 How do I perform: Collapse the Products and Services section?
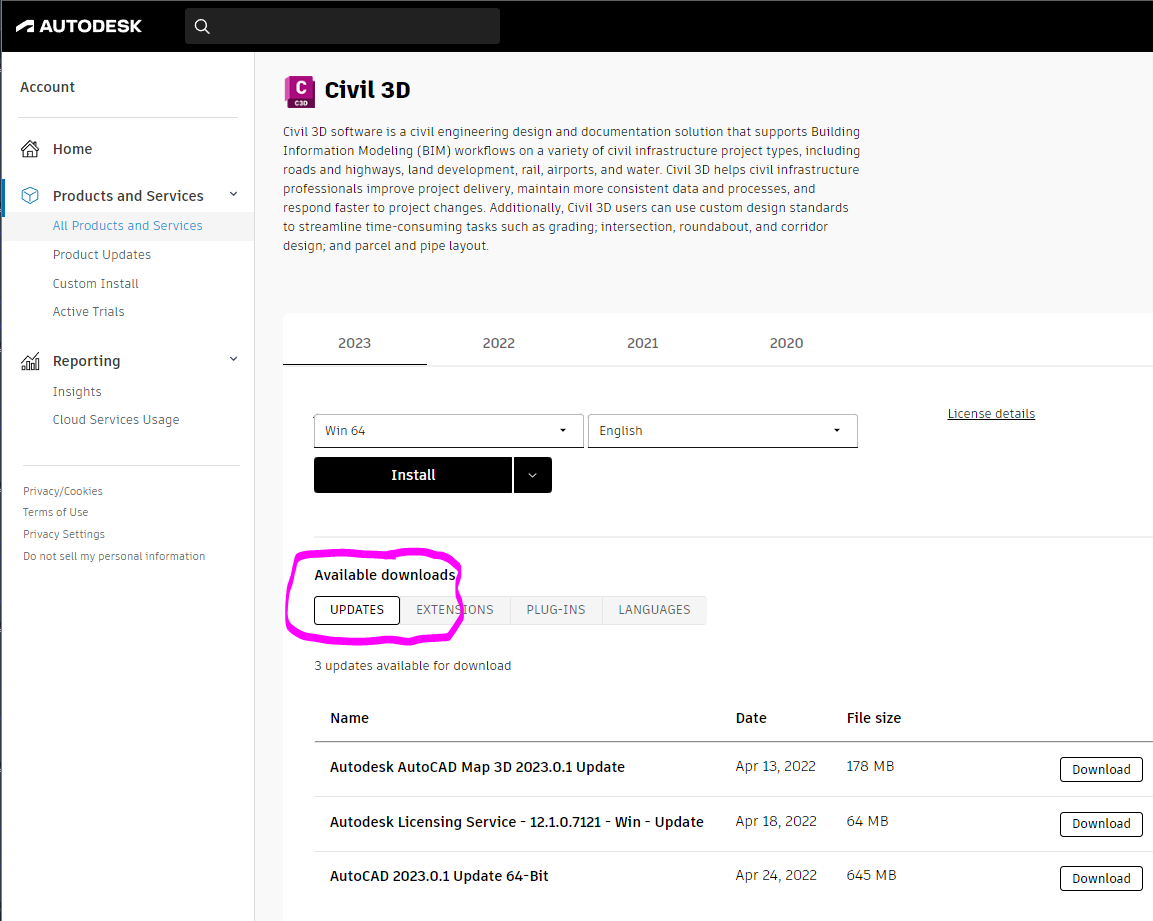(232, 195)
